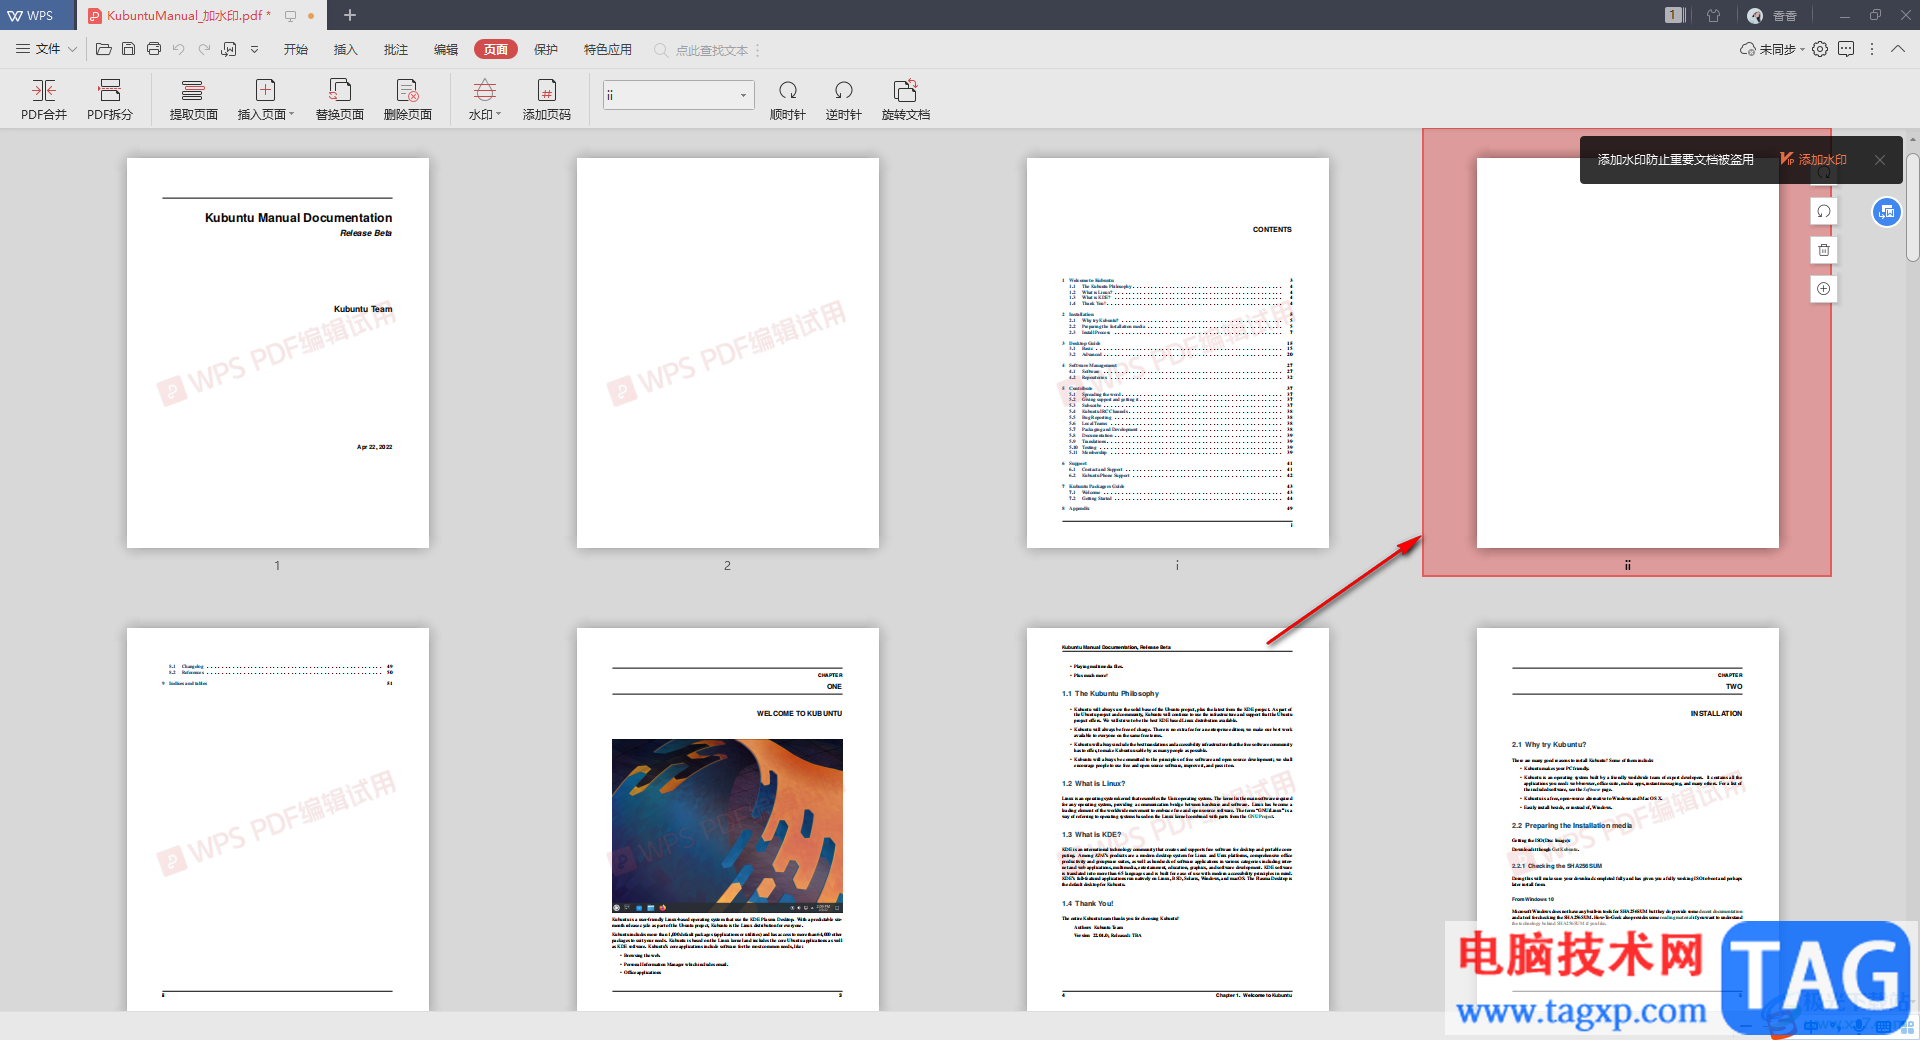Expand the arrow next to 文件
Screen dimensions: 1920x1040
pos(72,49)
